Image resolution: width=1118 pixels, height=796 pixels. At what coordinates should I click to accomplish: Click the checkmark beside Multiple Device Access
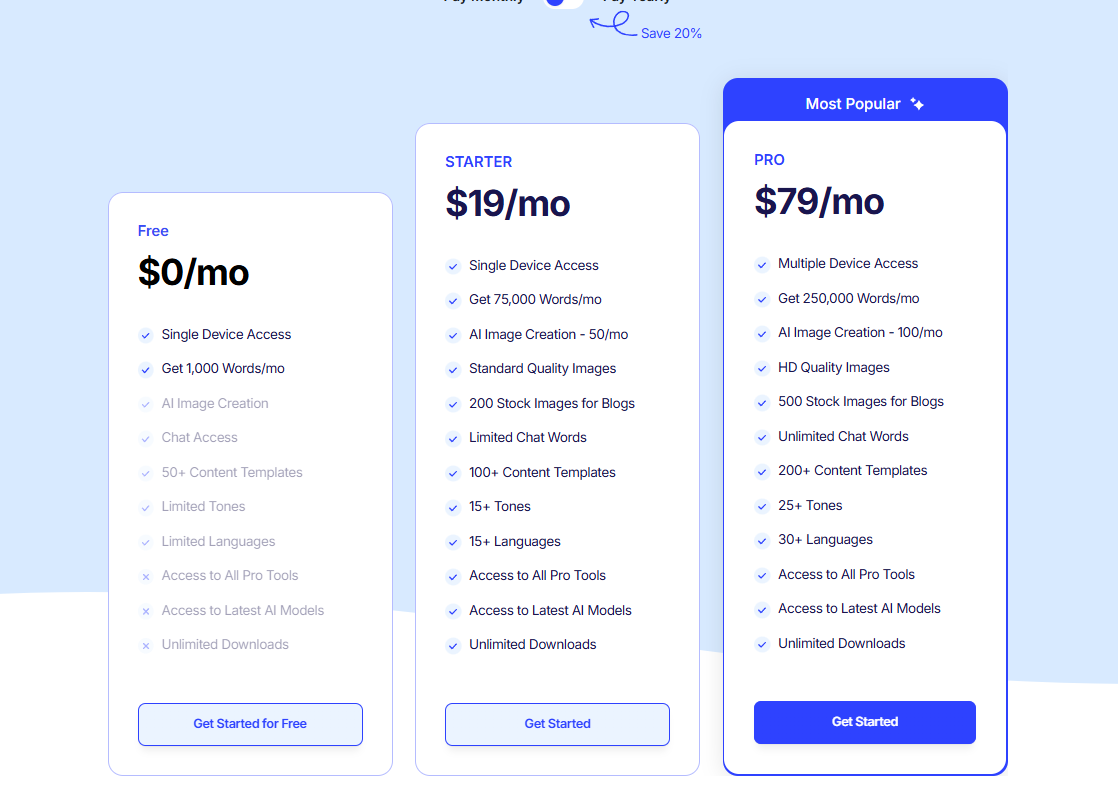(x=762, y=265)
